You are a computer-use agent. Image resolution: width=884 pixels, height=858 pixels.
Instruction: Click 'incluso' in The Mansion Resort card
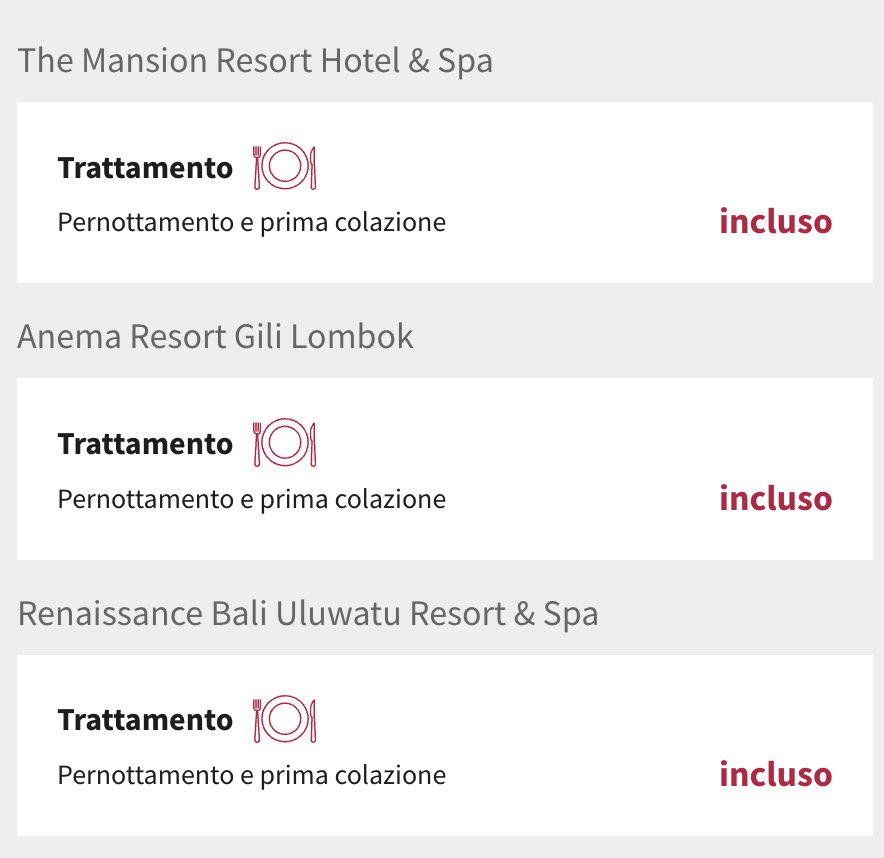(x=776, y=221)
